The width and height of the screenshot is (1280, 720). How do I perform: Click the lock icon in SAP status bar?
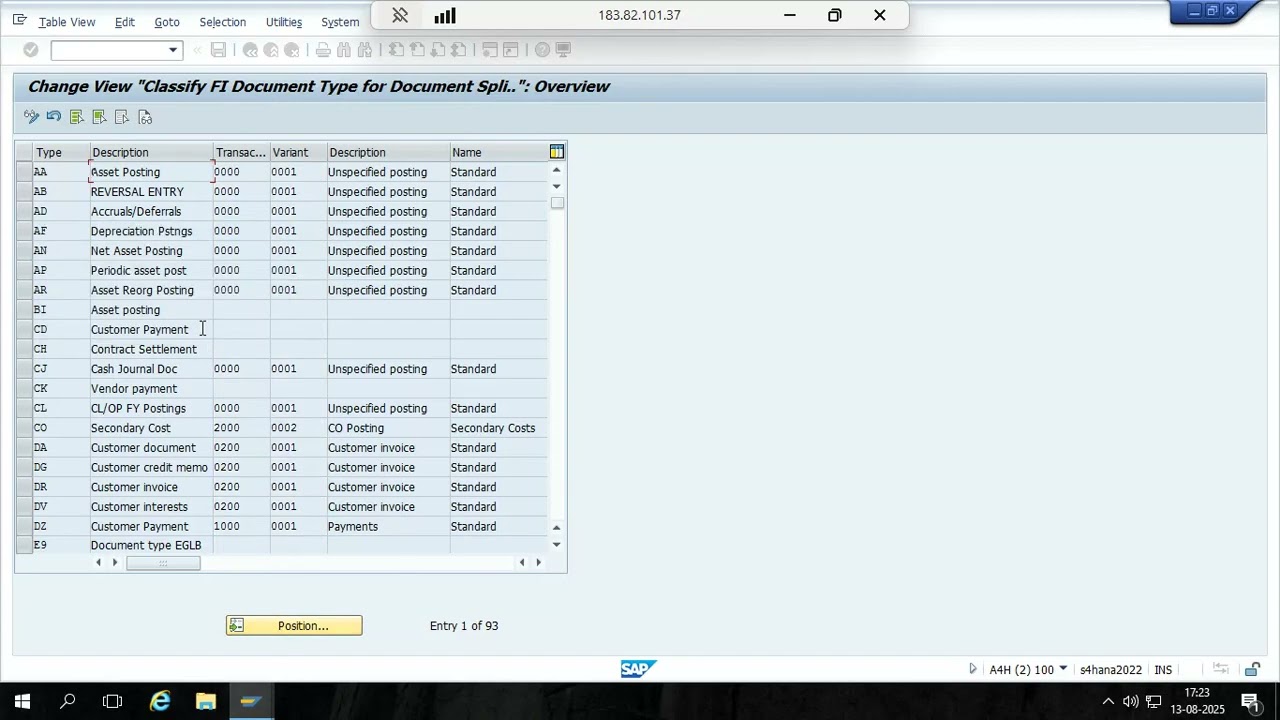pyautogui.click(x=1252, y=669)
